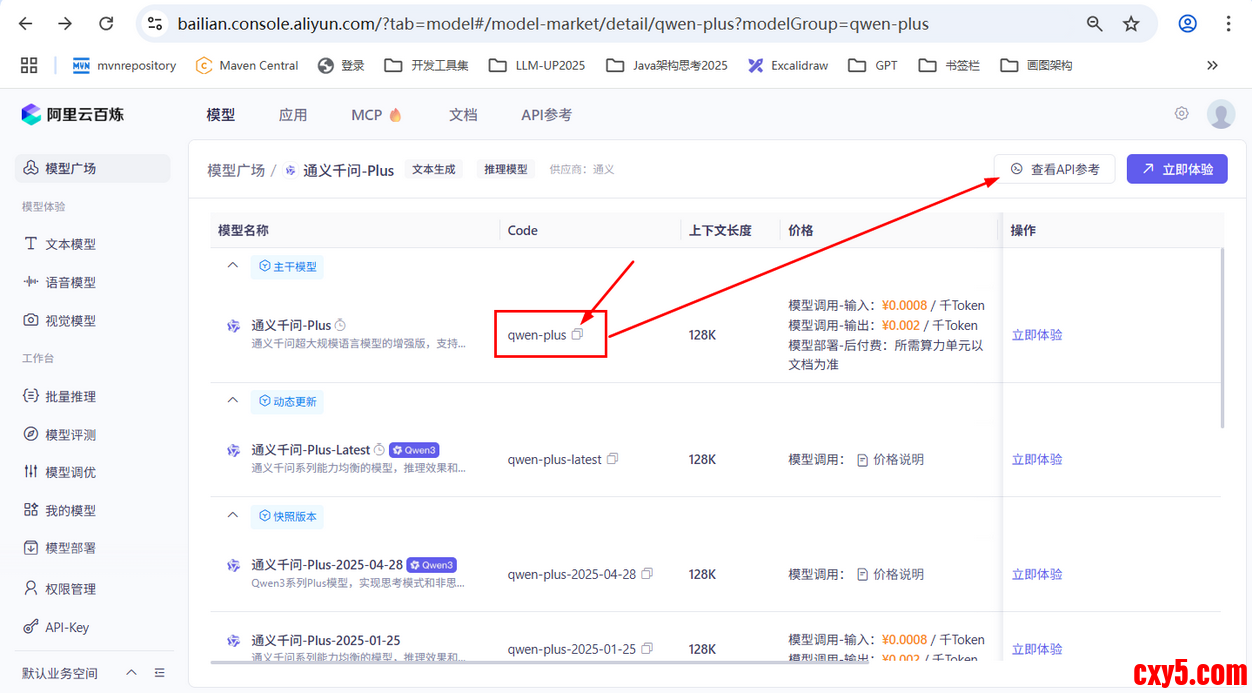Collapse the 主干模型 group
Viewport: 1252px width, 693px height.
(233, 266)
